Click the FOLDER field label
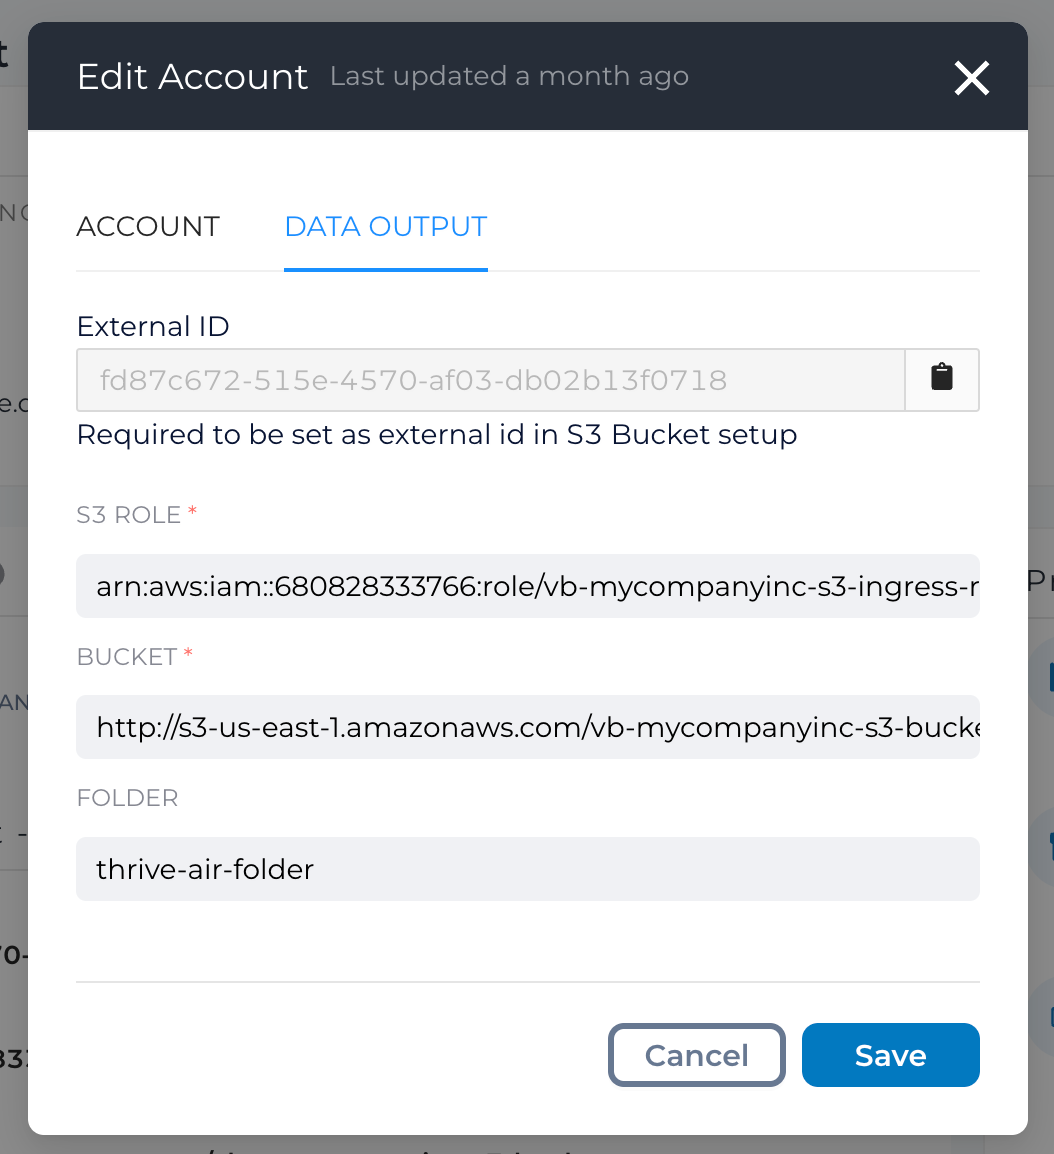This screenshot has width=1054, height=1154. point(127,798)
